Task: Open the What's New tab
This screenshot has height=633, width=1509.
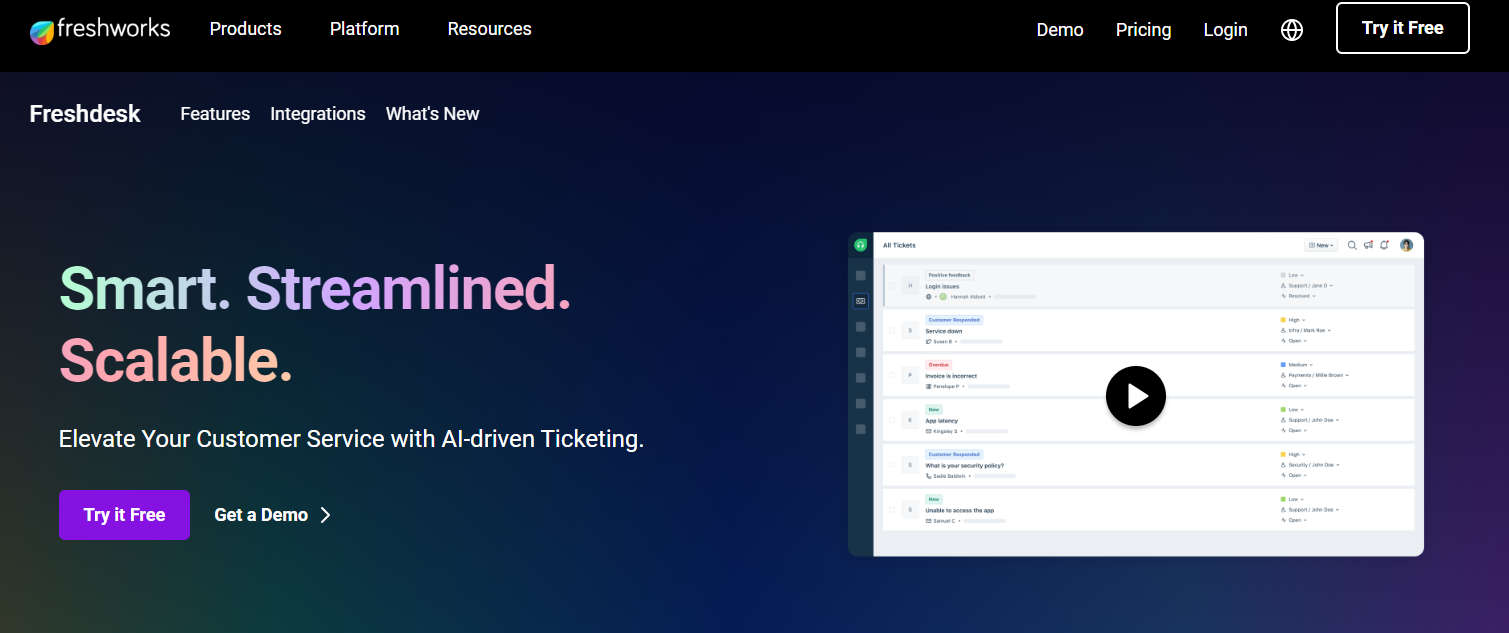Action: (433, 114)
